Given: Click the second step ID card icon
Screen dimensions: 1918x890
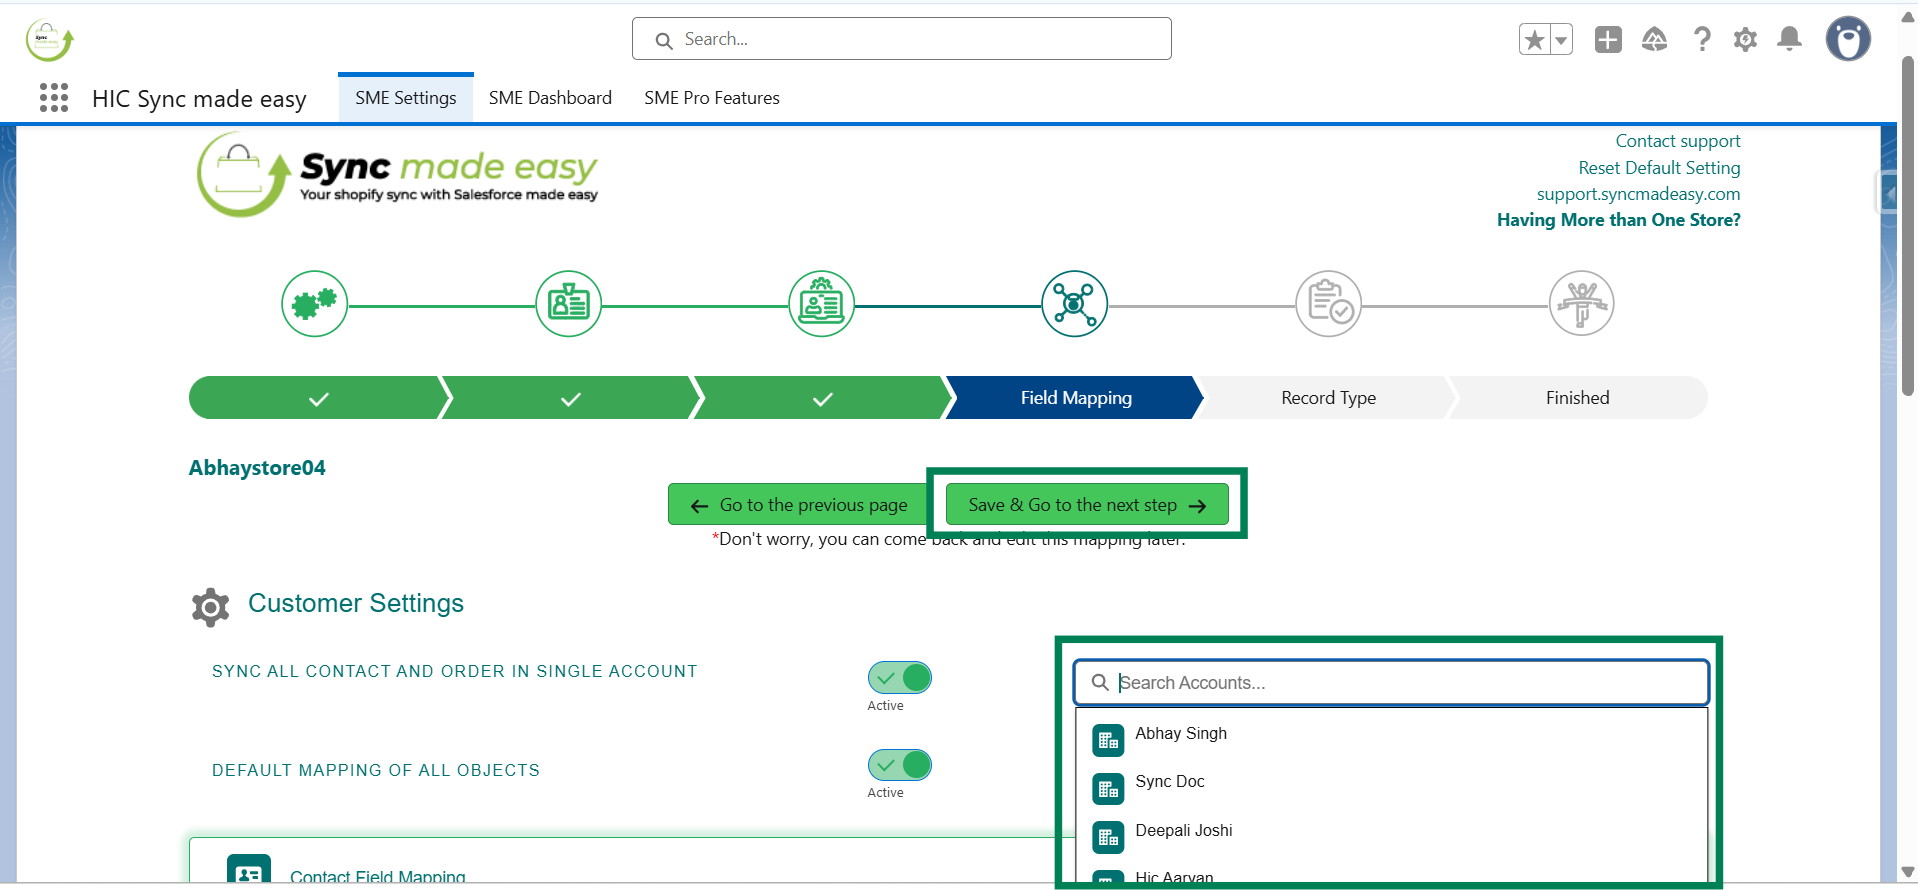Looking at the screenshot, I should coord(569,304).
